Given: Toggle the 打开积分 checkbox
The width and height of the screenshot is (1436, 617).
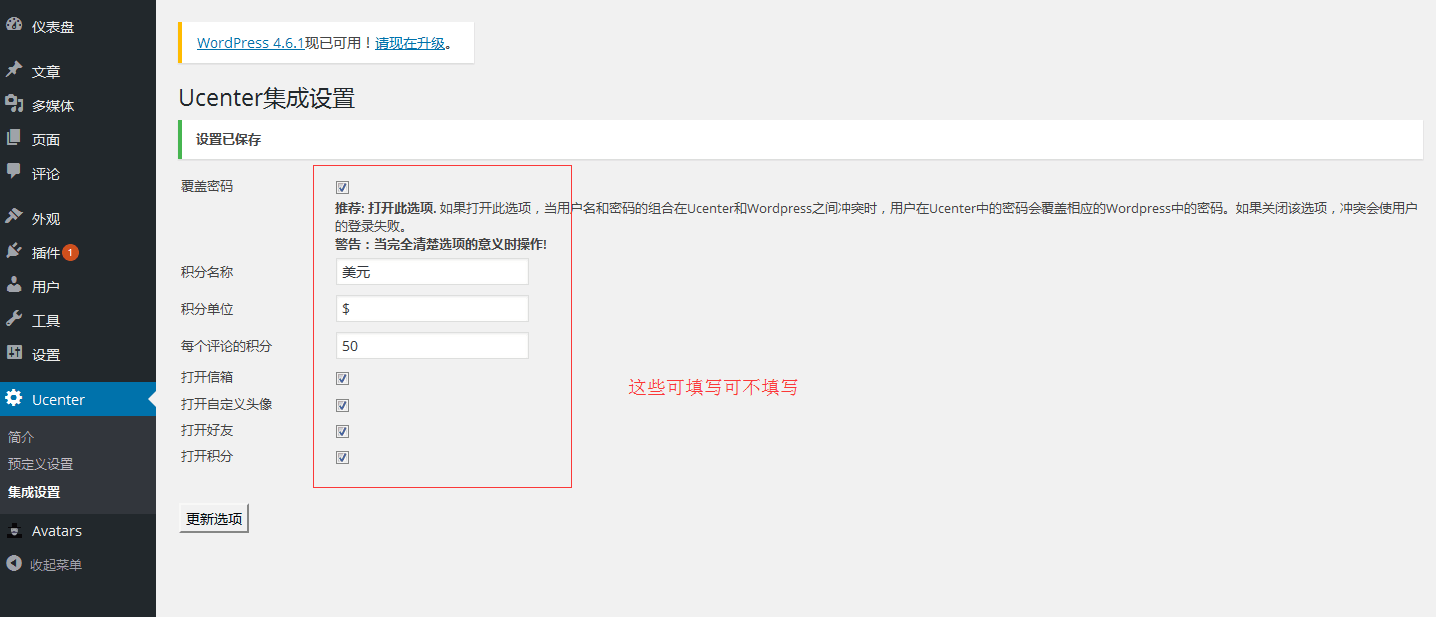Looking at the screenshot, I should (342, 457).
